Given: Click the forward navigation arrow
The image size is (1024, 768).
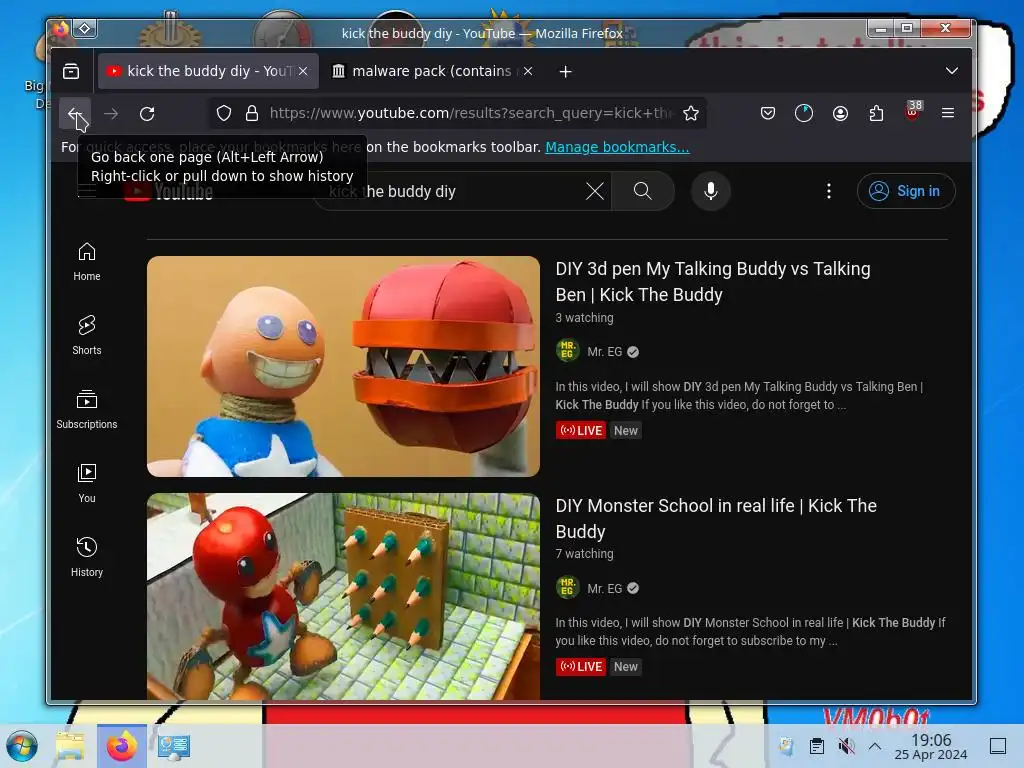Looking at the screenshot, I should [111, 114].
